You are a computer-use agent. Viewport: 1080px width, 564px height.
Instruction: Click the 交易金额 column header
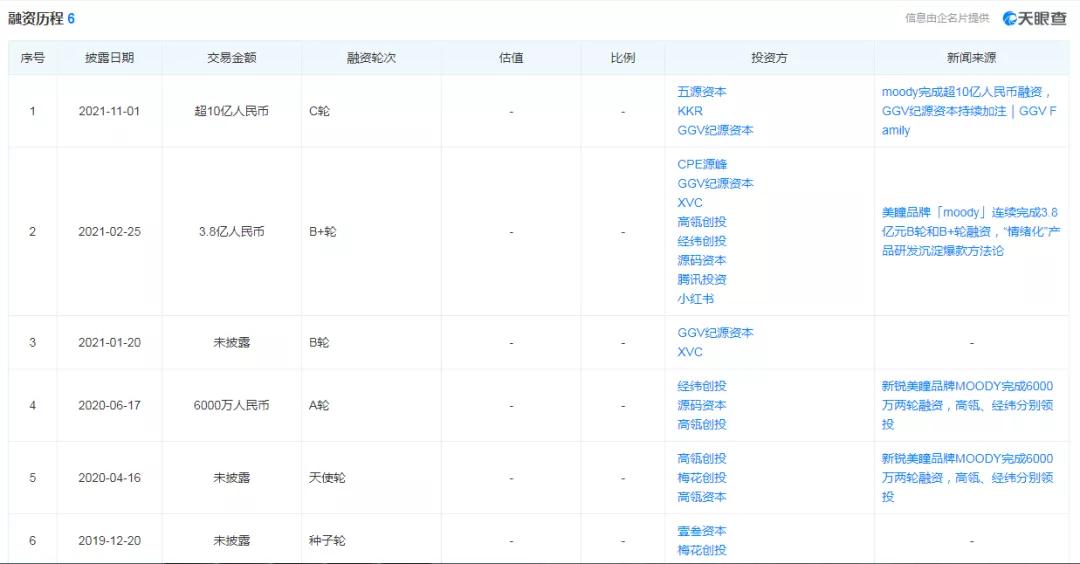(x=231, y=58)
